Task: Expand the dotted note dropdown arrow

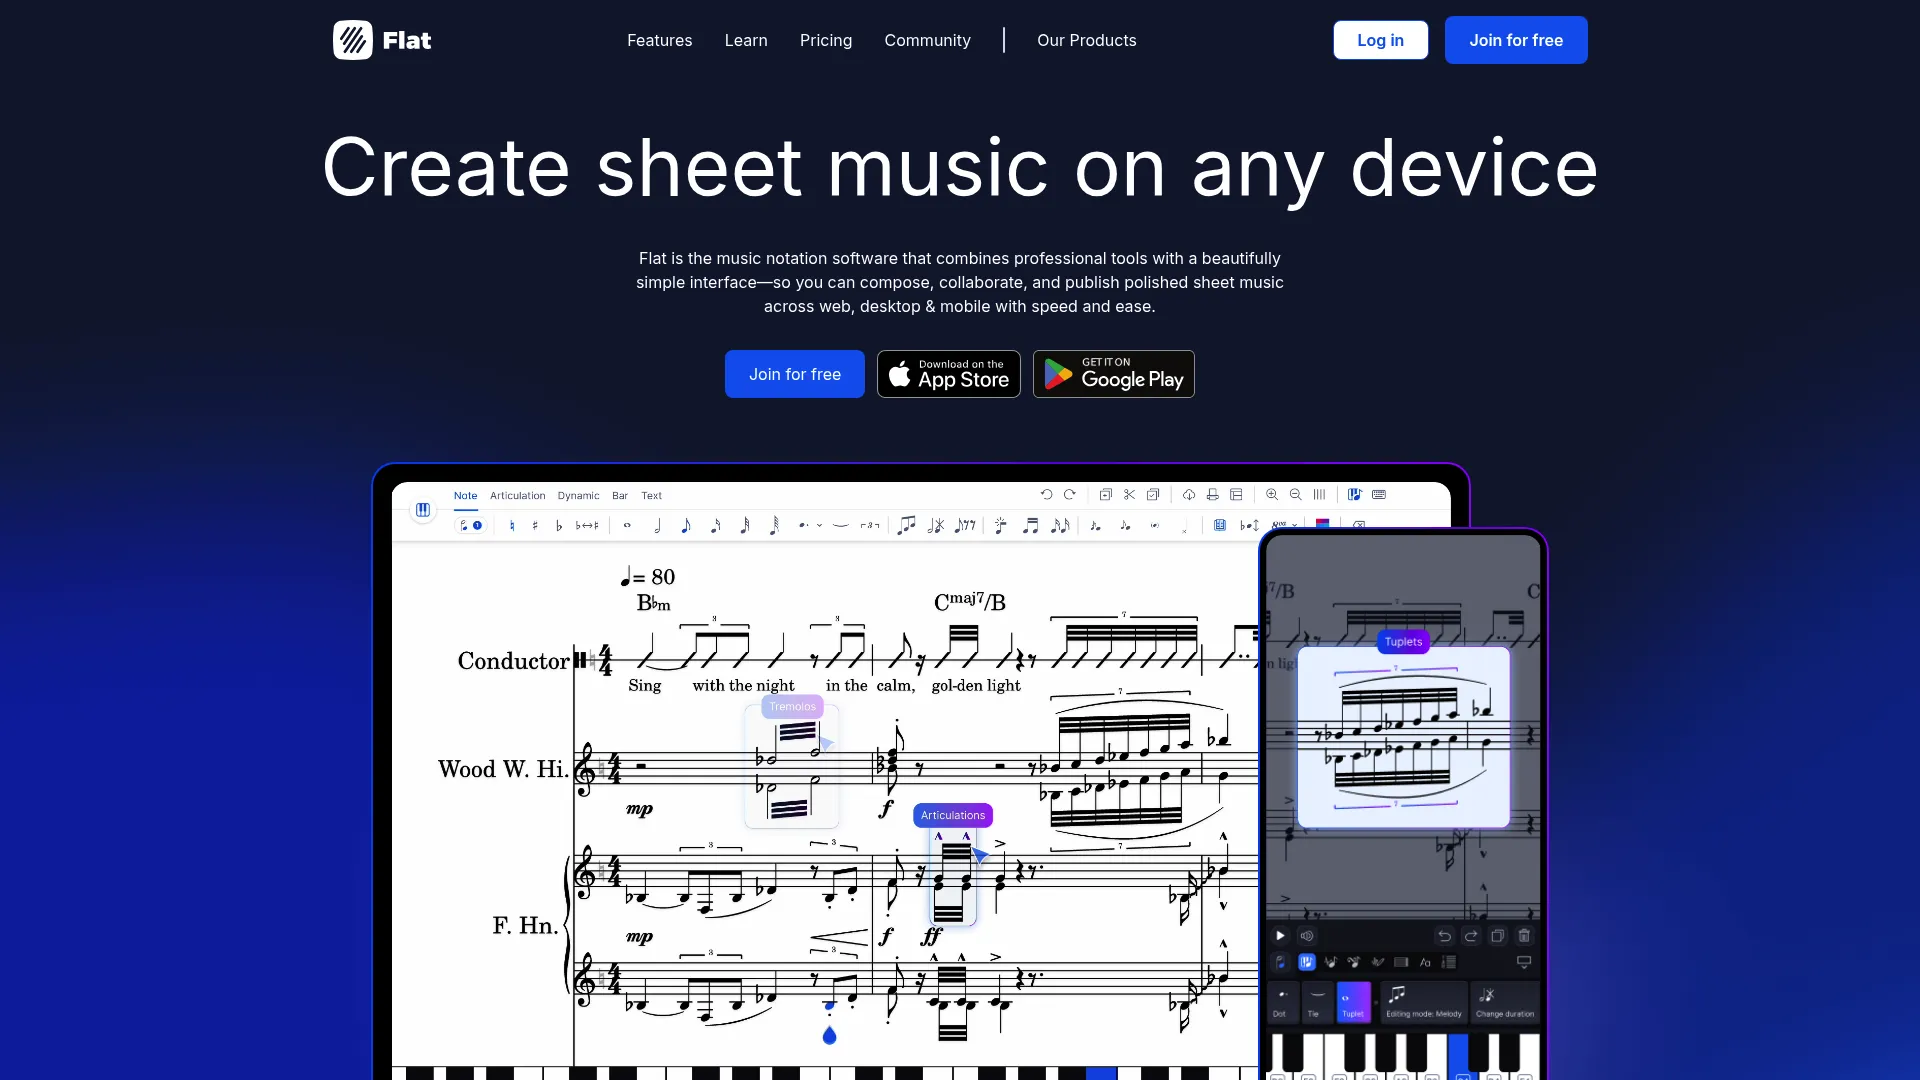Action: pyautogui.click(x=819, y=525)
